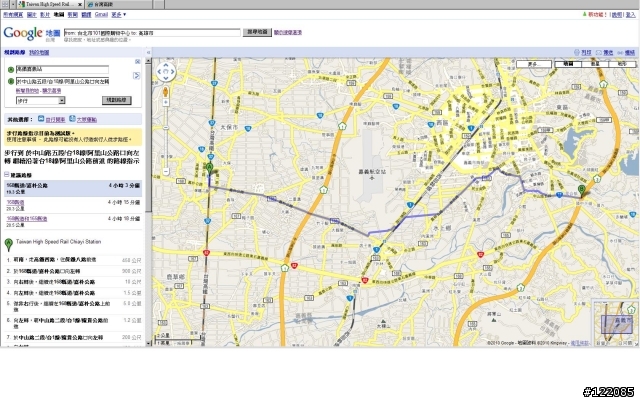Open the browser tab dropdown arrow
The height and width of the screenshot is (400, 640).
click(x=13, y=4)
